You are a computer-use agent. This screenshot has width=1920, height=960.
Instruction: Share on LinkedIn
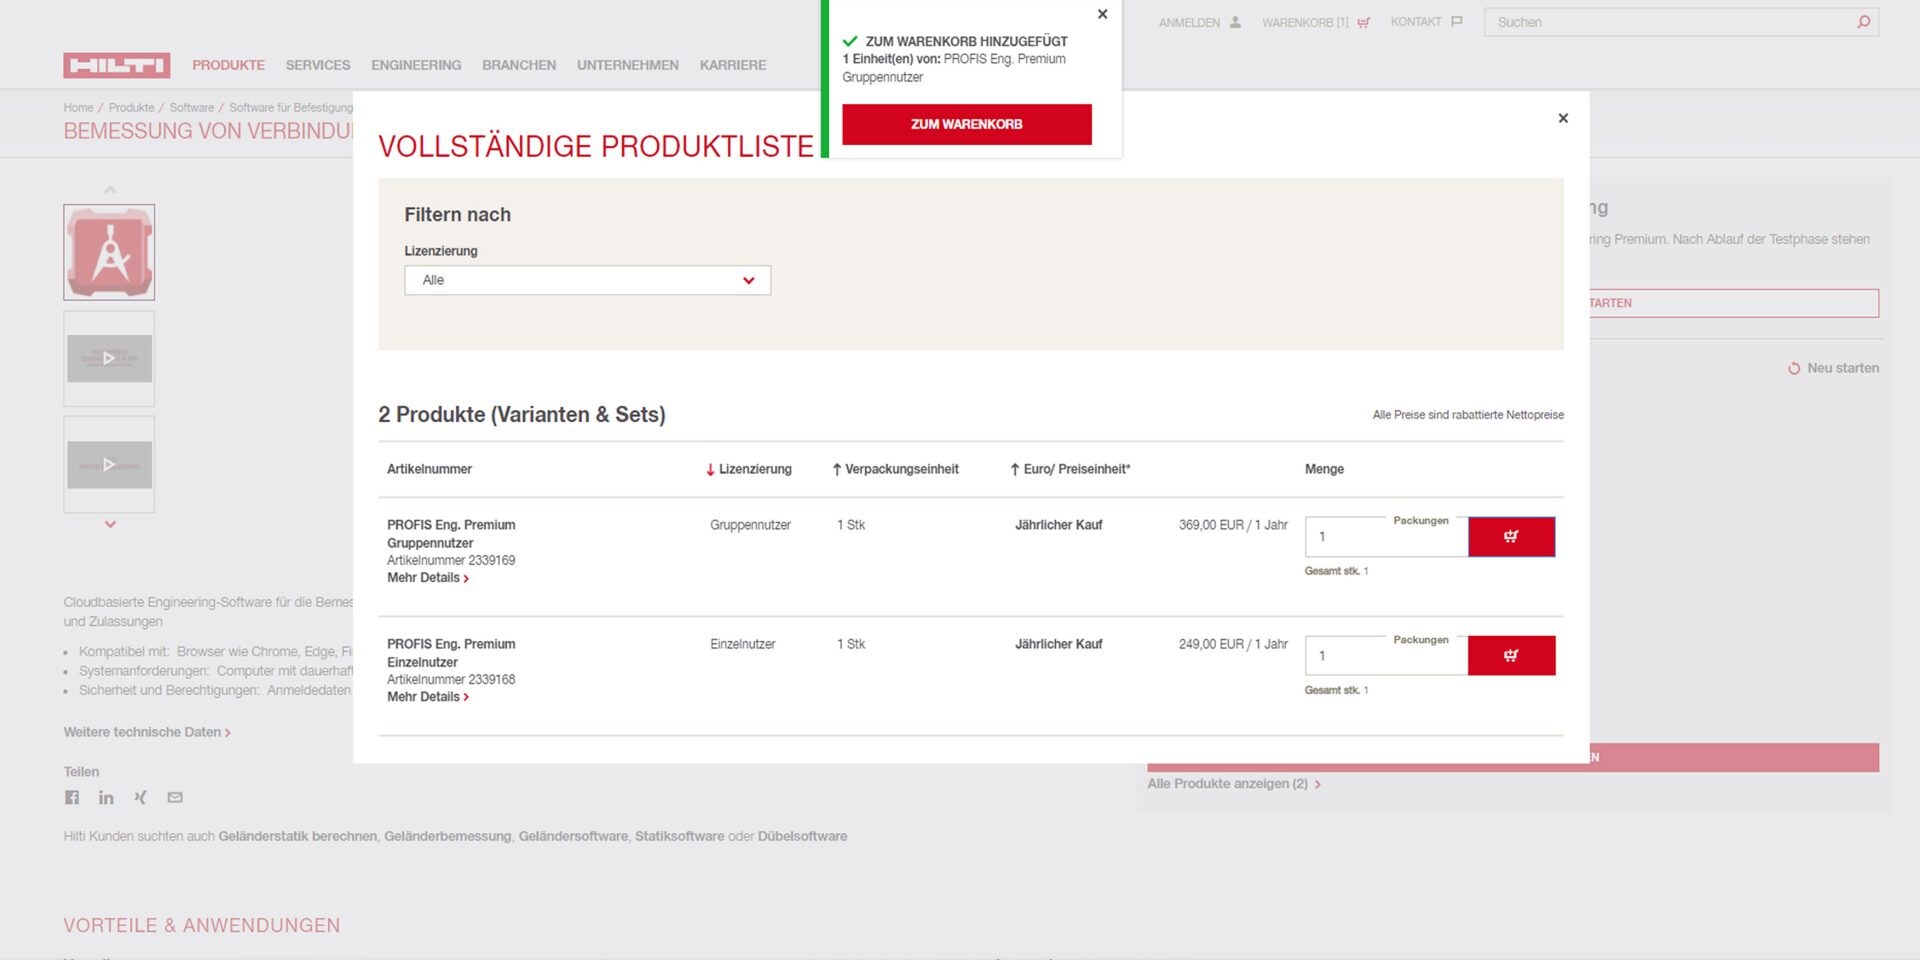point(106,797)
